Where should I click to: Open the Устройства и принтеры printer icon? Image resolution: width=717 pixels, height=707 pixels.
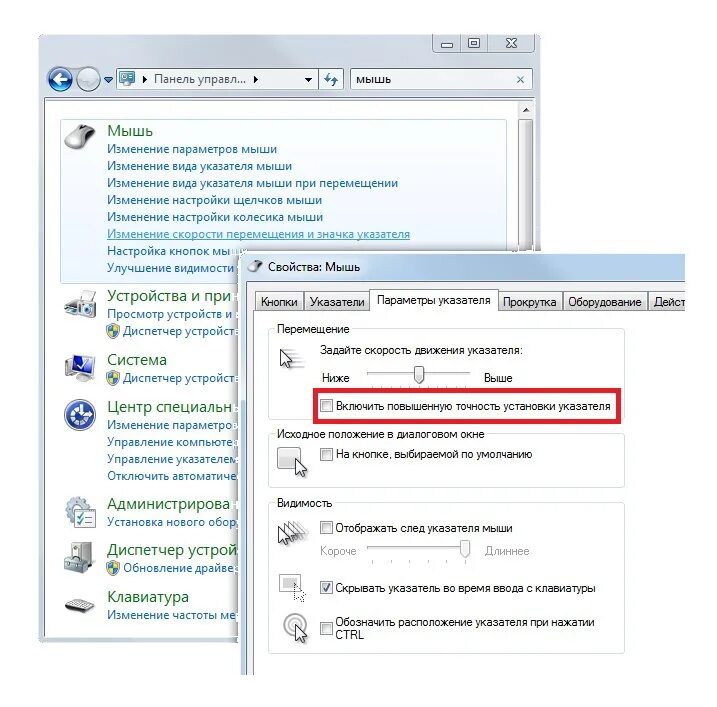click(80, 304)
